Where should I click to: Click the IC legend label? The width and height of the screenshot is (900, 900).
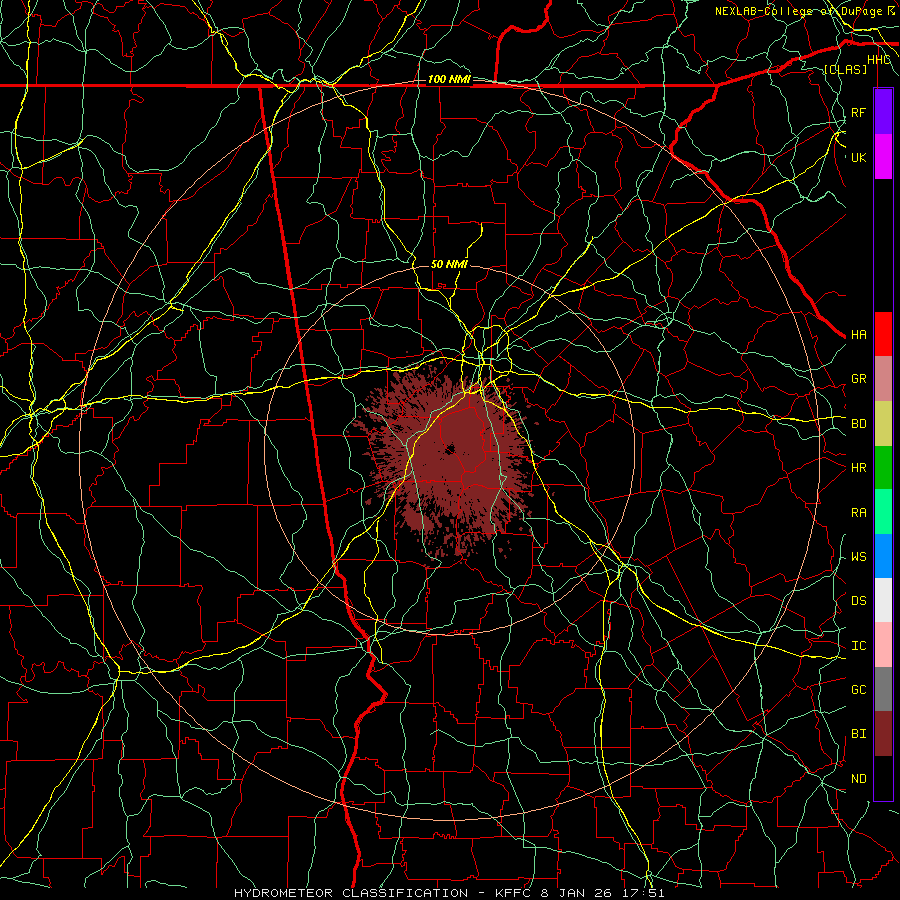[858, 646]
